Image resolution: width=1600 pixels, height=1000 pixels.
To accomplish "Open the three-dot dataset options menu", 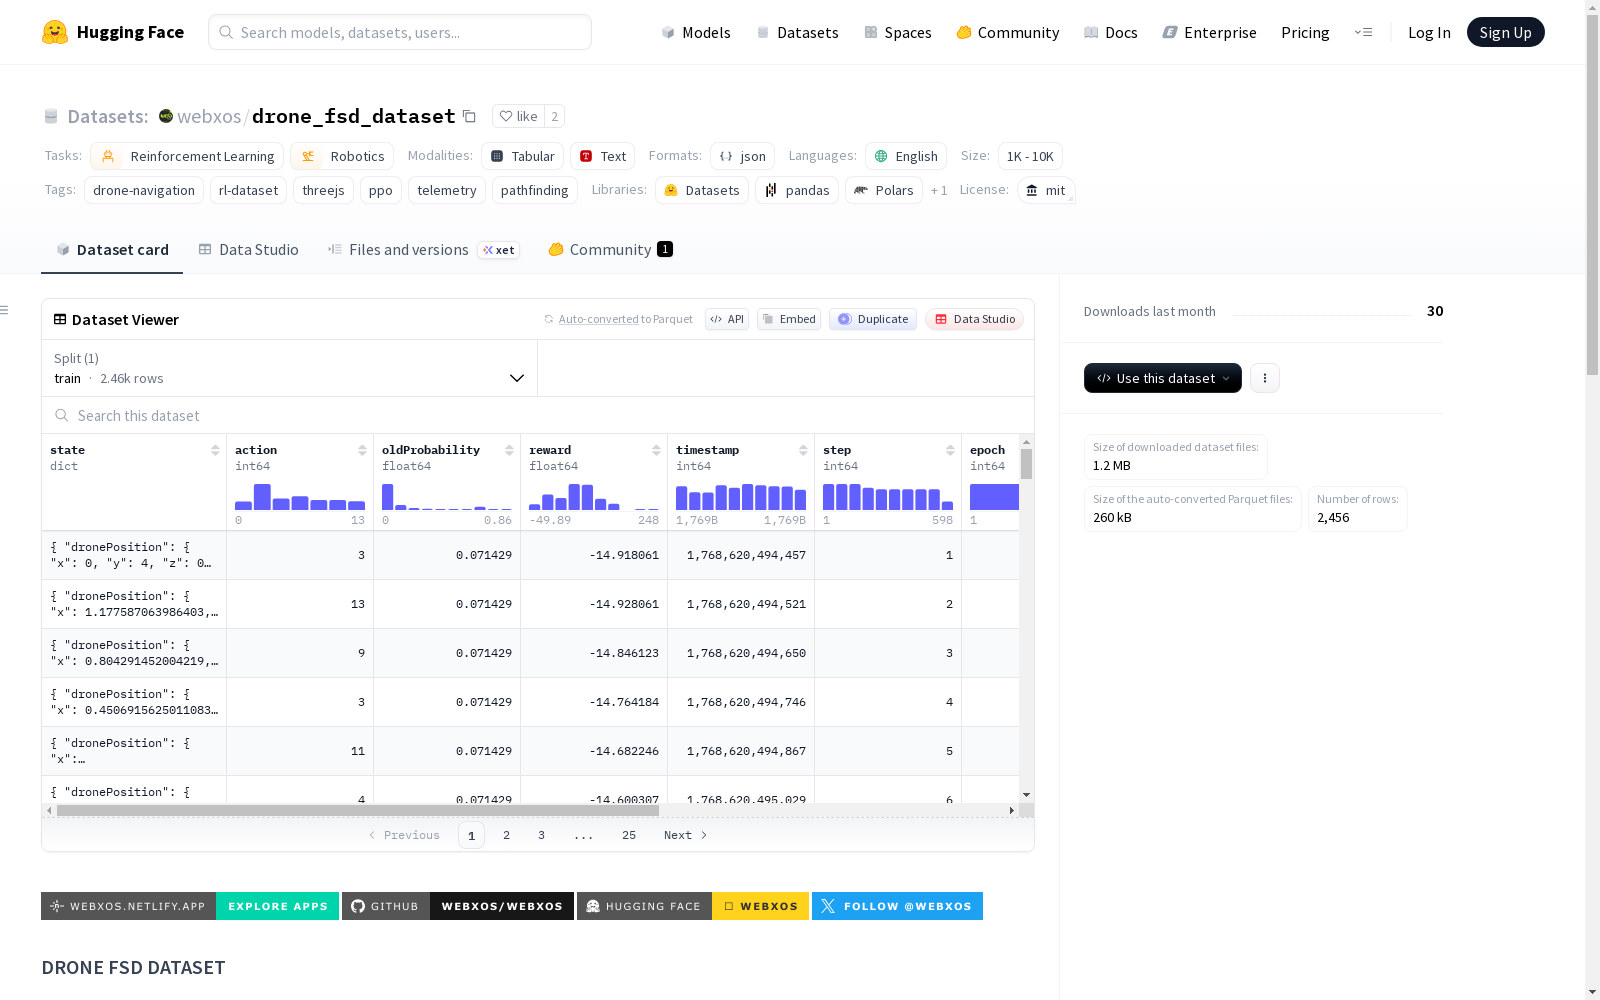I will (x=1265, y=378).
